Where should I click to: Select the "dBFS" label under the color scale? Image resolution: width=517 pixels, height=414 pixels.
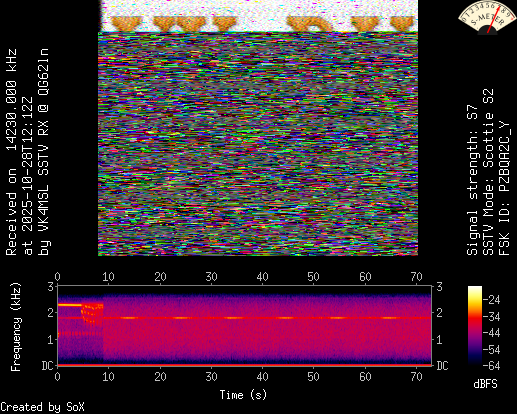tap(485, 384)
